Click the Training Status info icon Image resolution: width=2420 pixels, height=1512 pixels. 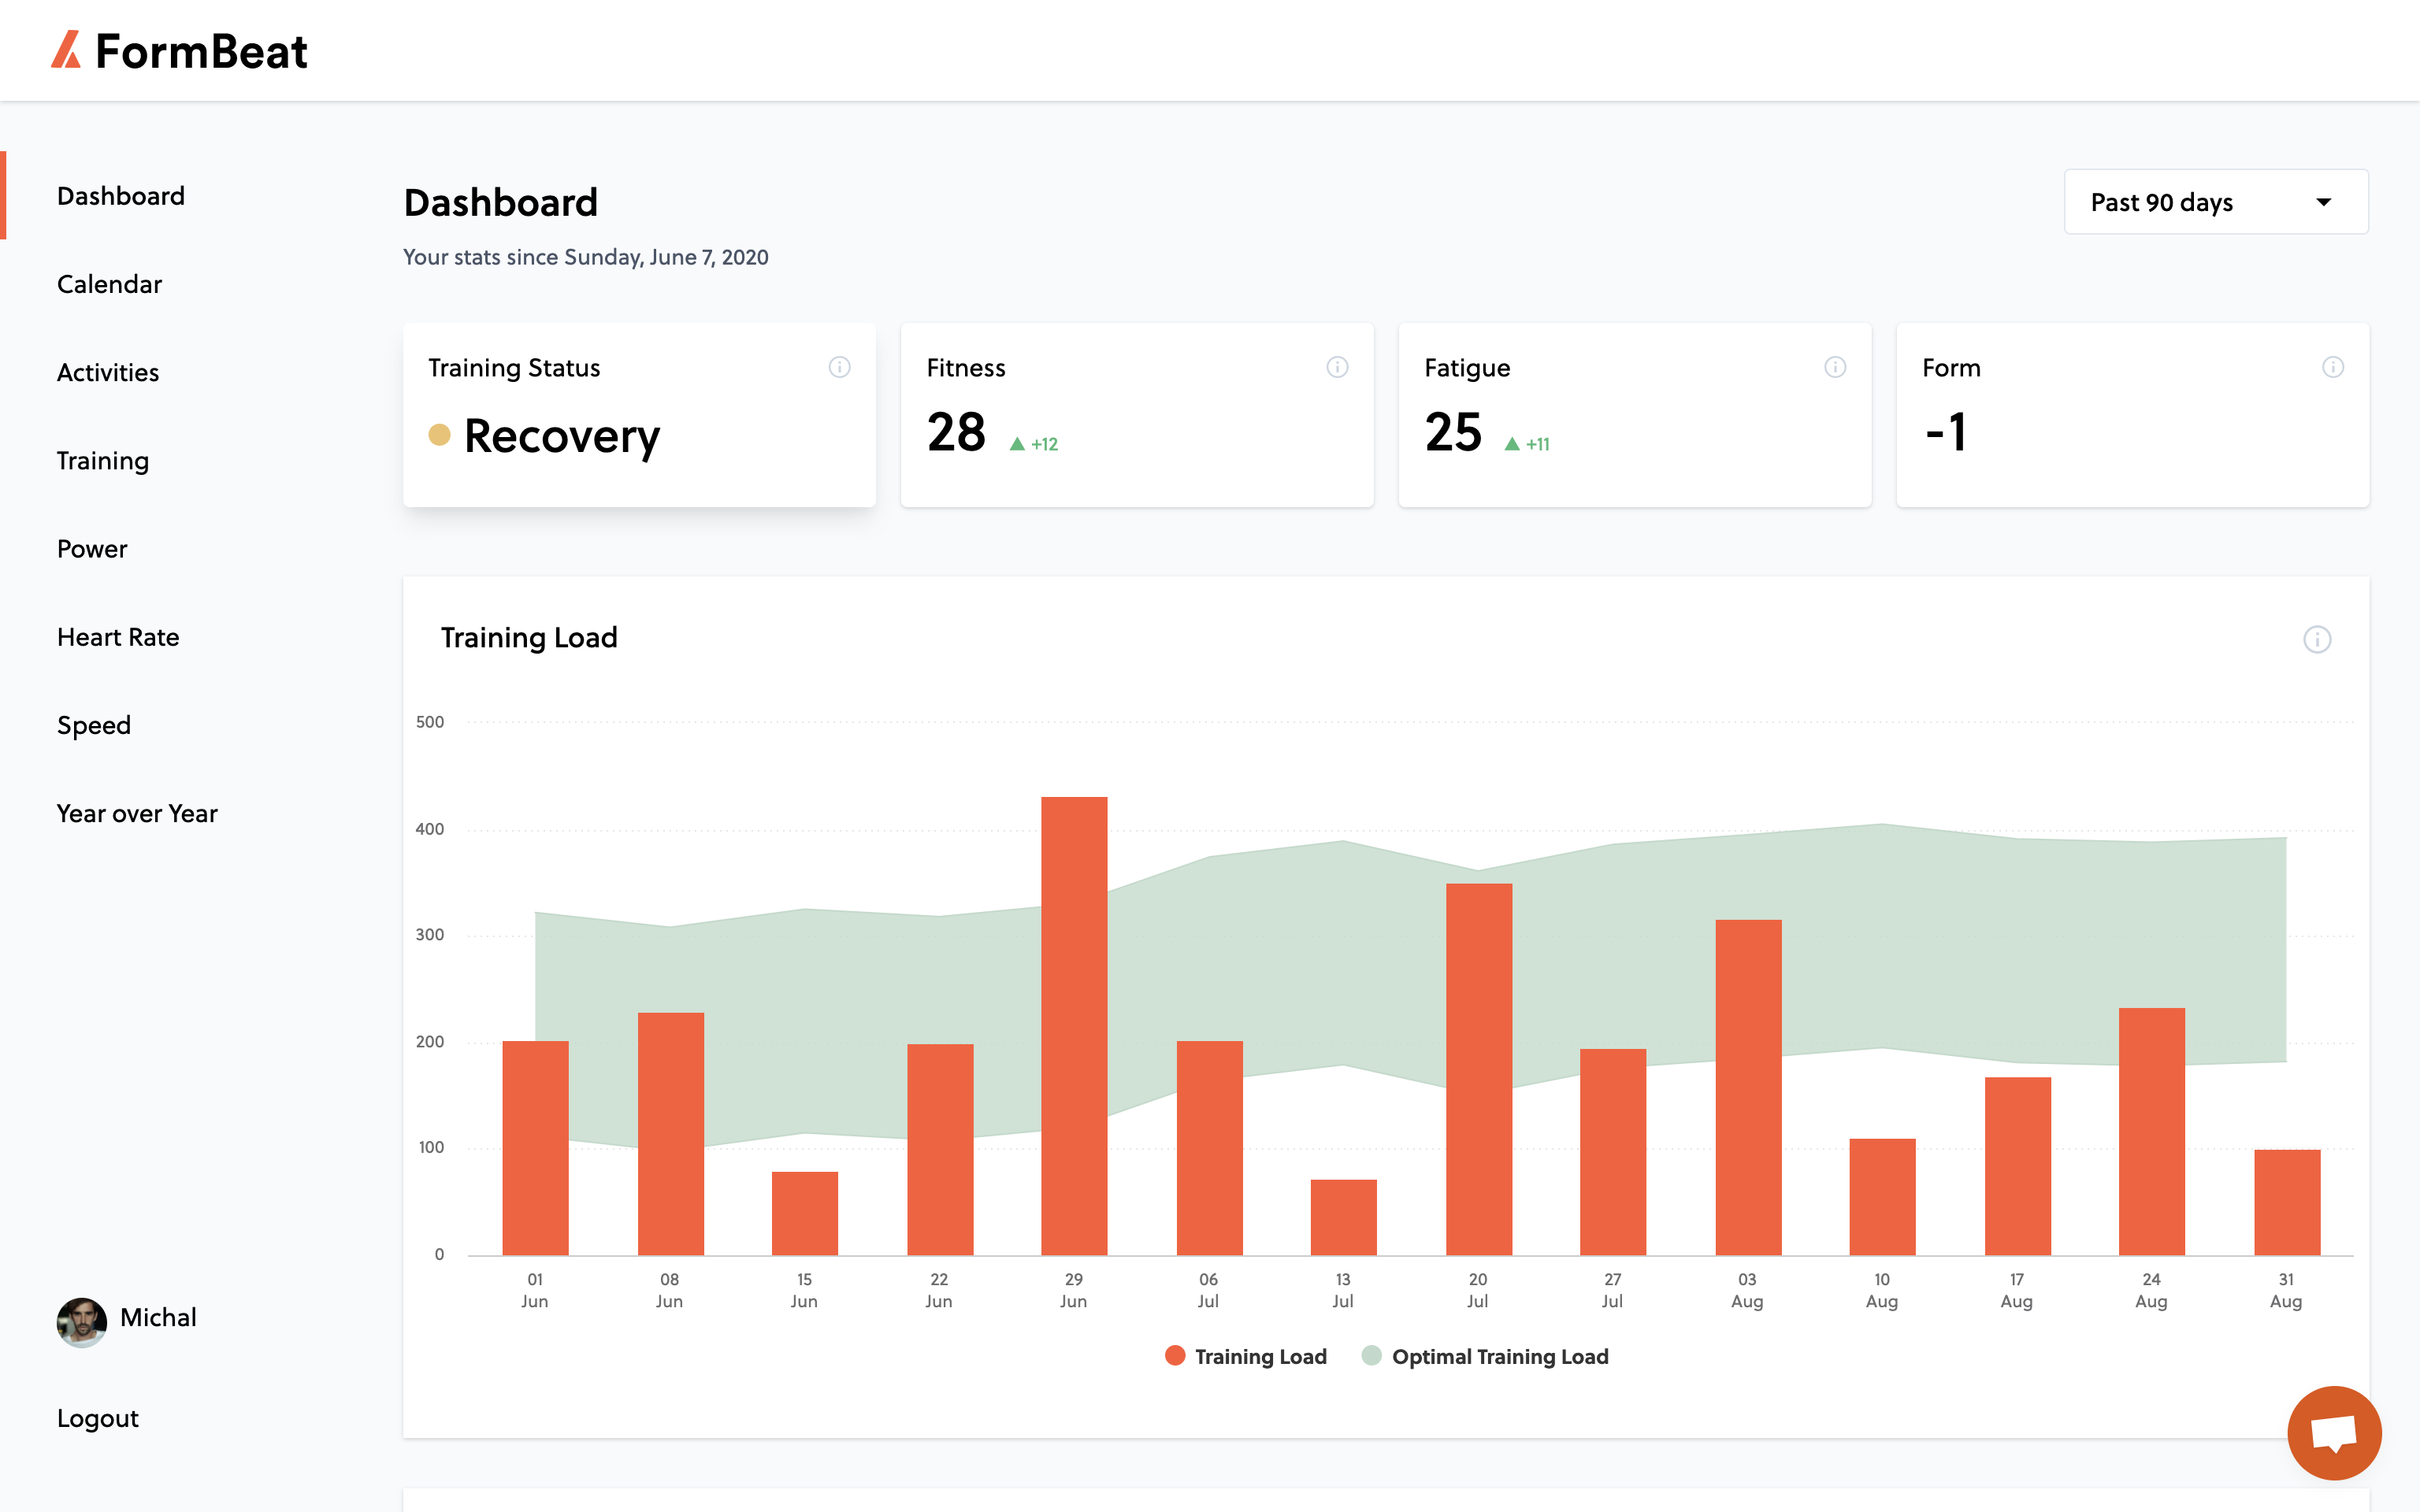[839, 367]
